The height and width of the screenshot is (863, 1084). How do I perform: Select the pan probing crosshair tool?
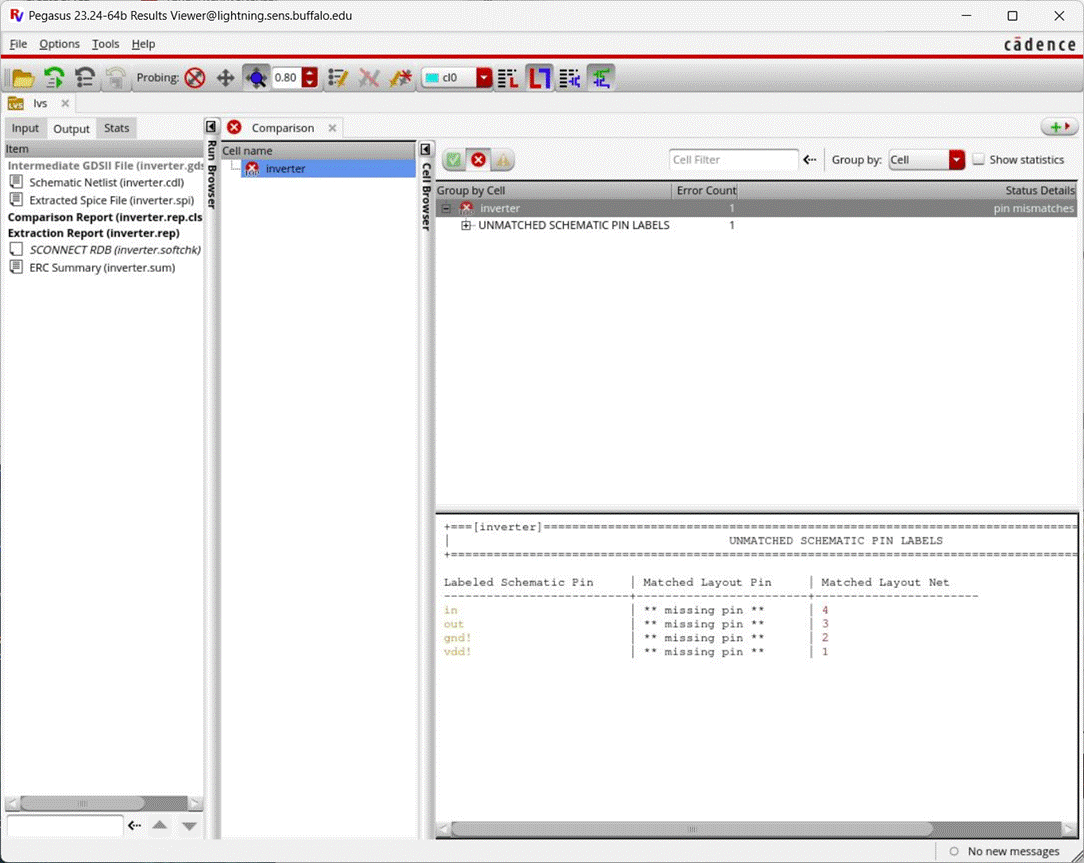coord(225,77)
